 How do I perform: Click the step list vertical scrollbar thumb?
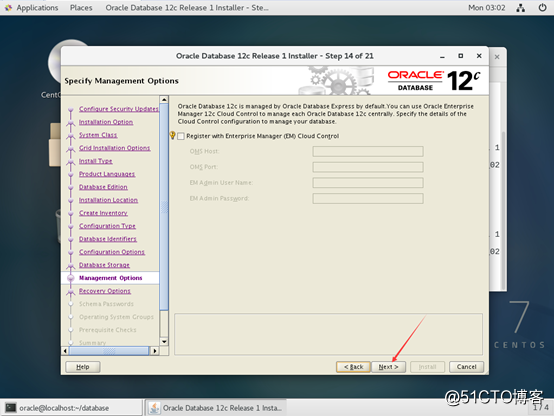pyautogui.click(x=164, y=207)
